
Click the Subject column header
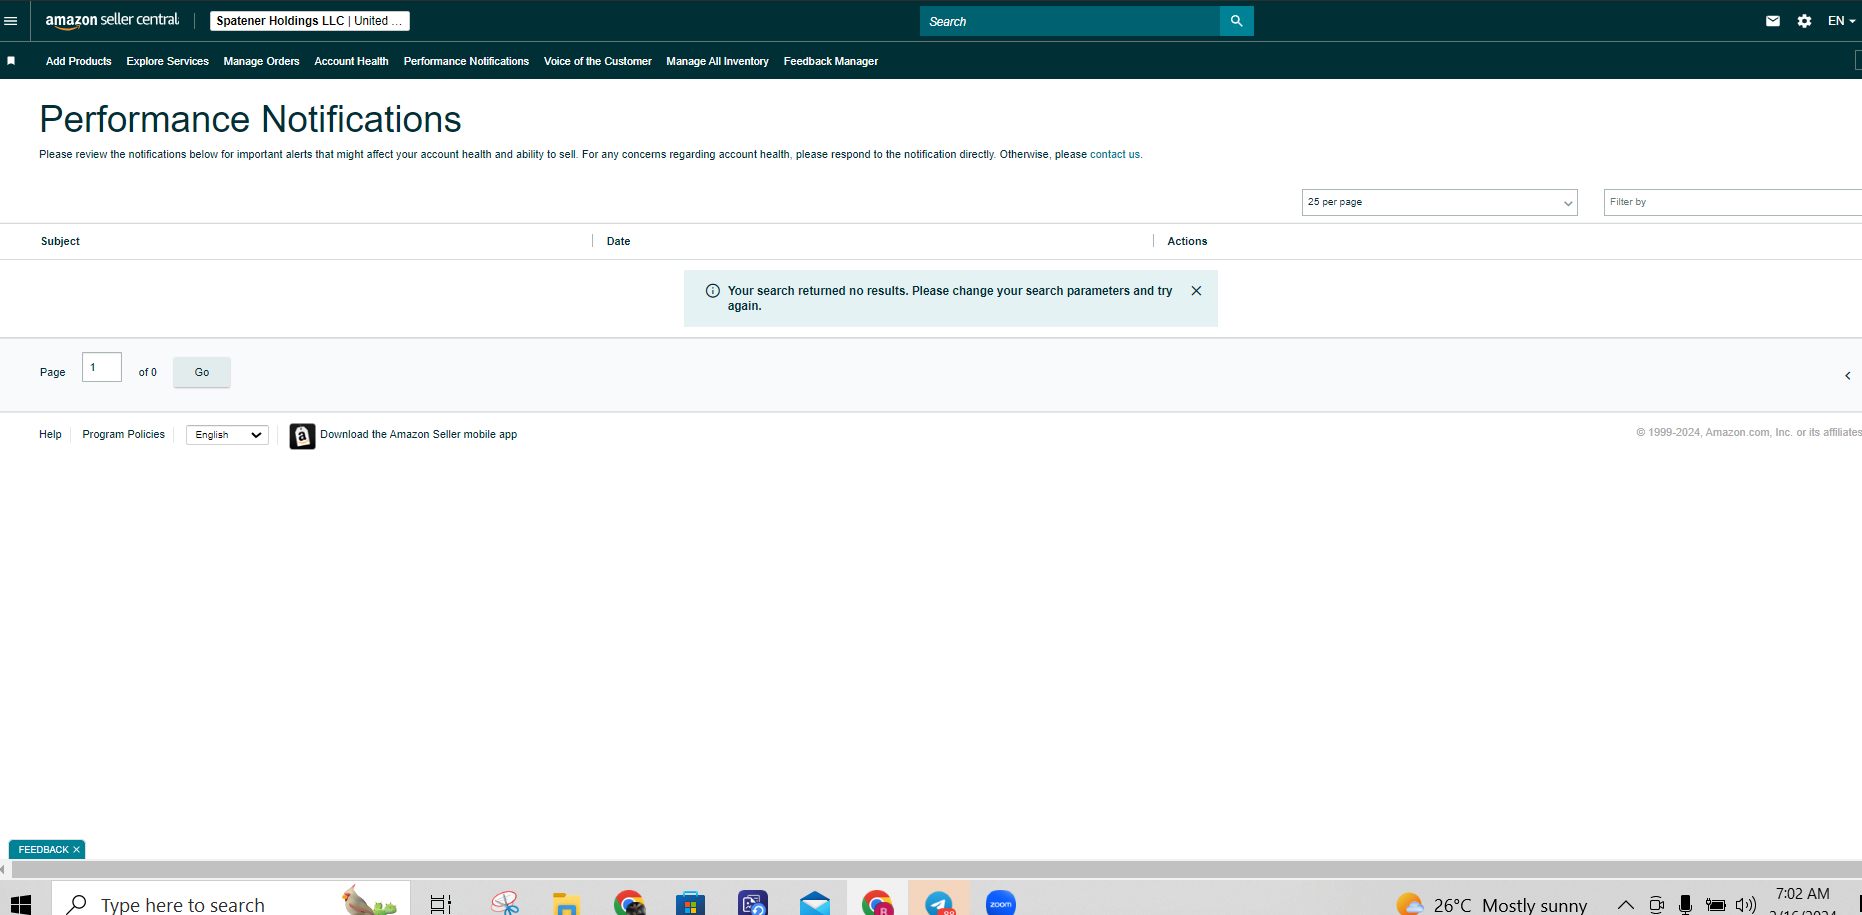click(x=60, y=241)
